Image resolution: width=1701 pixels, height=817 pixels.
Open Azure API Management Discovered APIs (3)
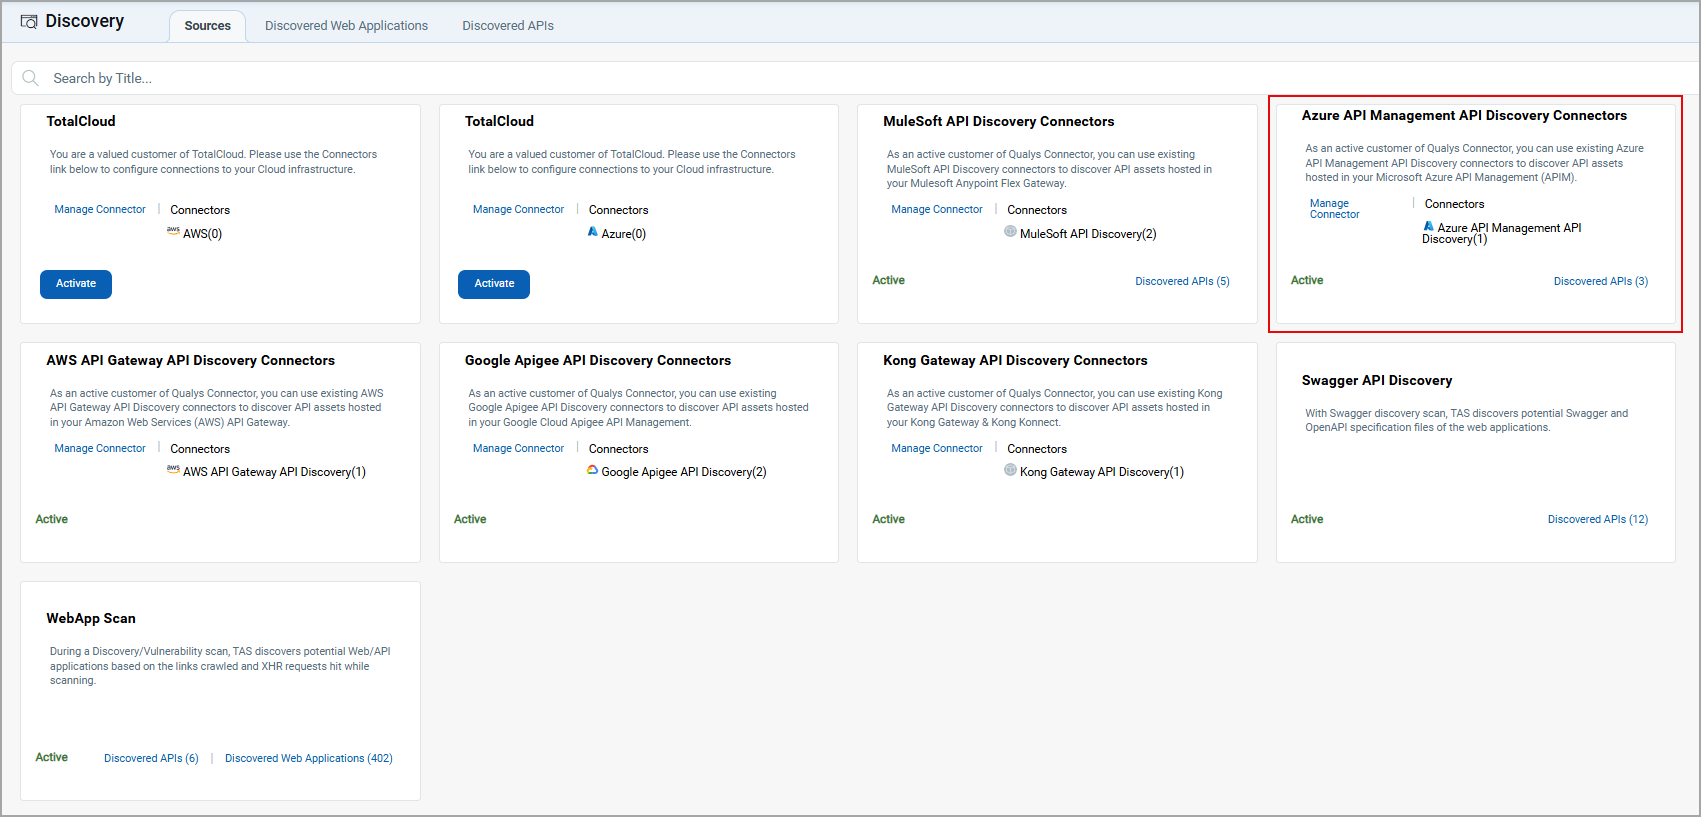[1601, 282]
